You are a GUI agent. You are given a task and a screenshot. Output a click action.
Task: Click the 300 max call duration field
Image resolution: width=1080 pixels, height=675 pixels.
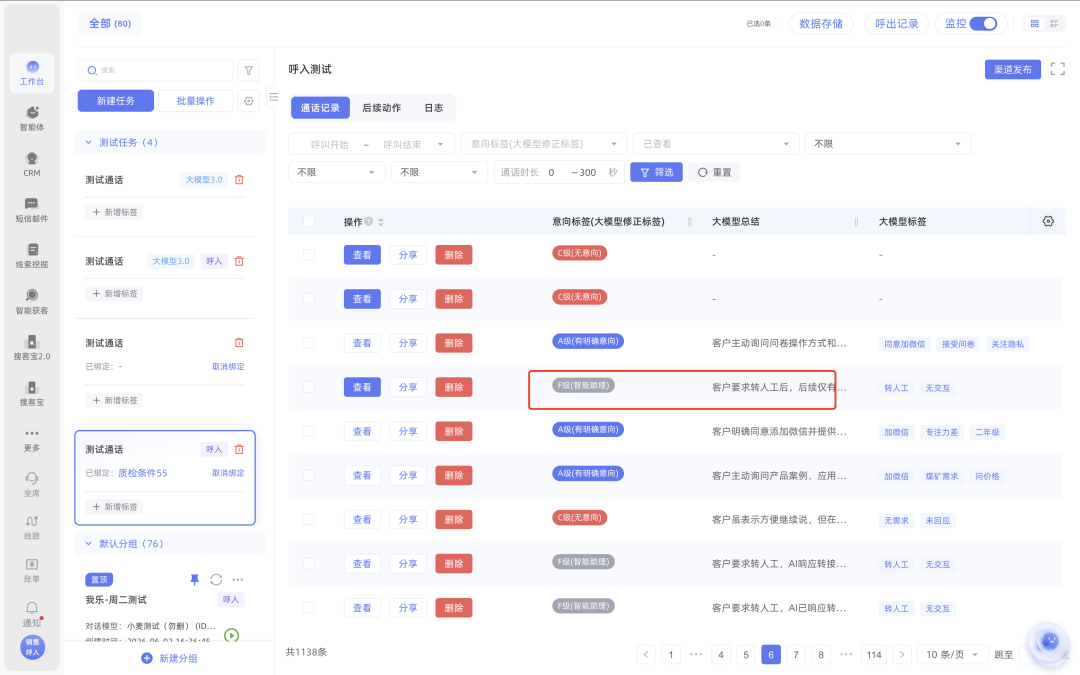(588, 172)
